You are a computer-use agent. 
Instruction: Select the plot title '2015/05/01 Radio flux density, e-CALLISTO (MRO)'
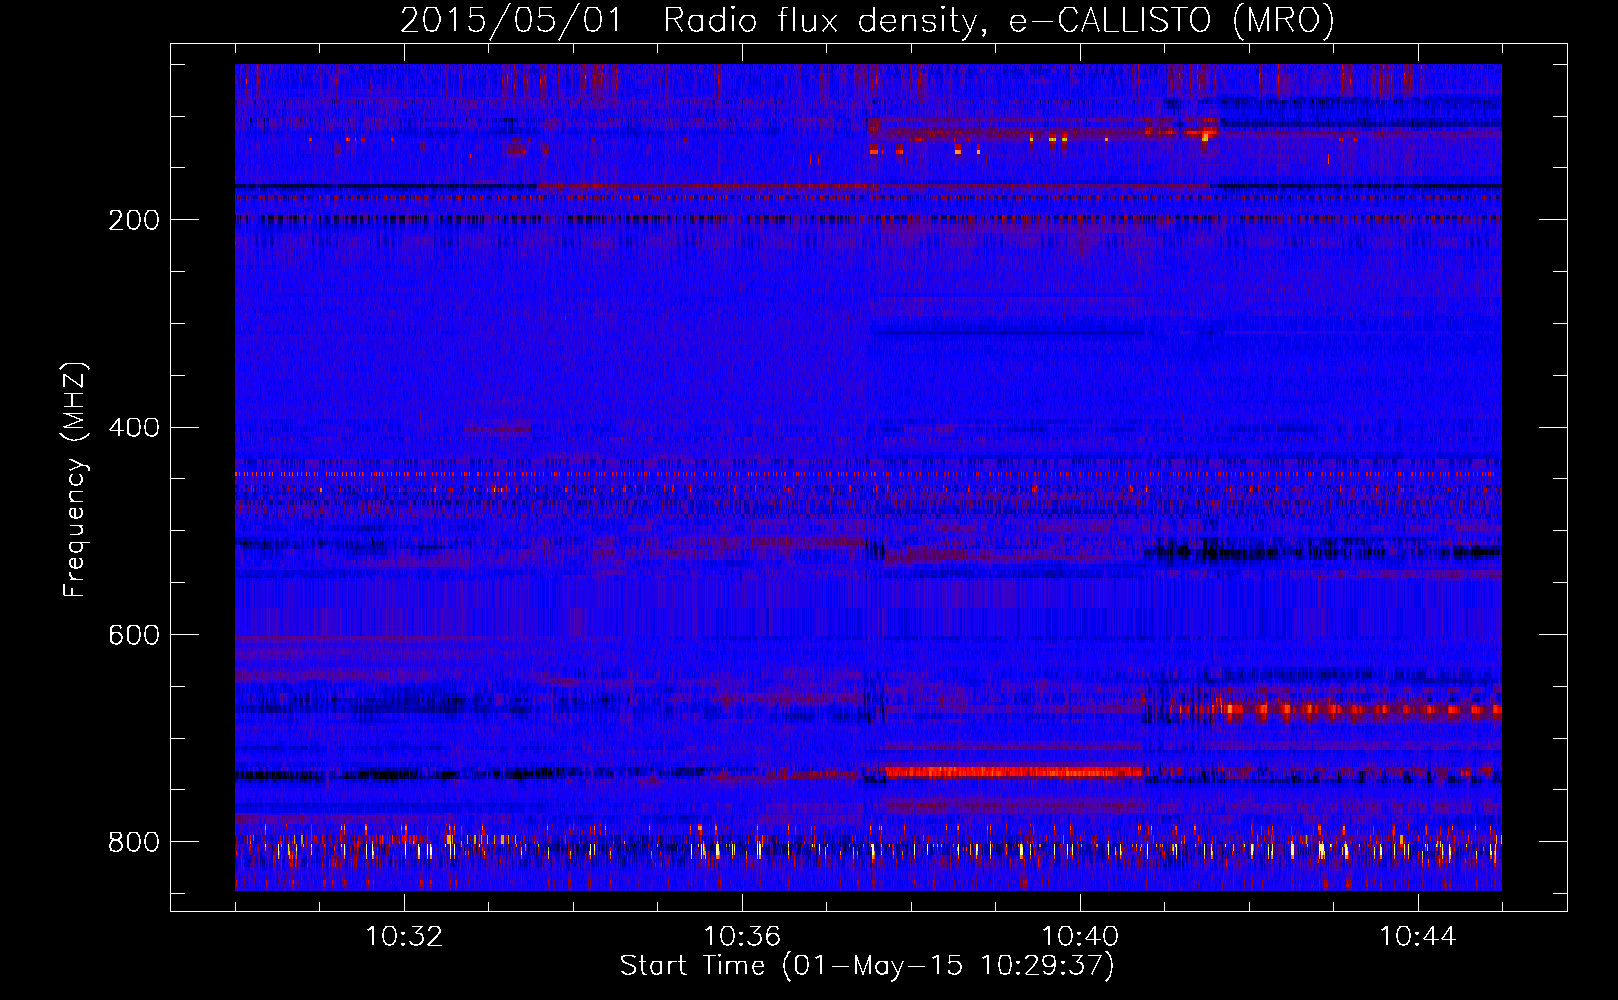point(867,20)
